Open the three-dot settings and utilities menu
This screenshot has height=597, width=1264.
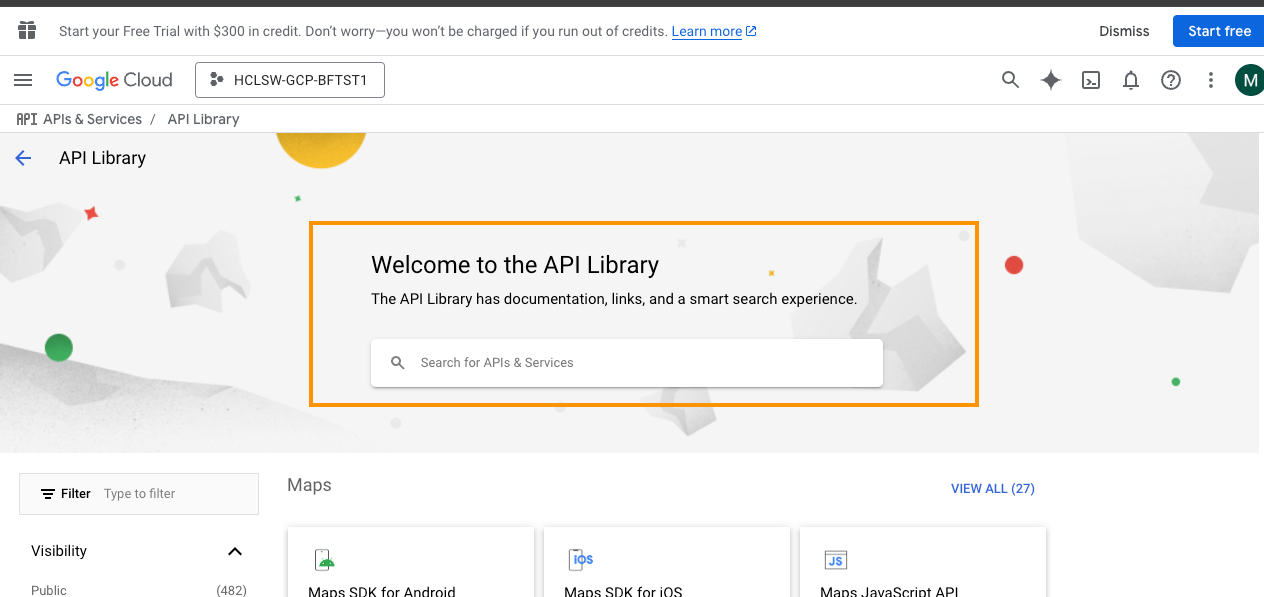click(x=1211, y=80)
